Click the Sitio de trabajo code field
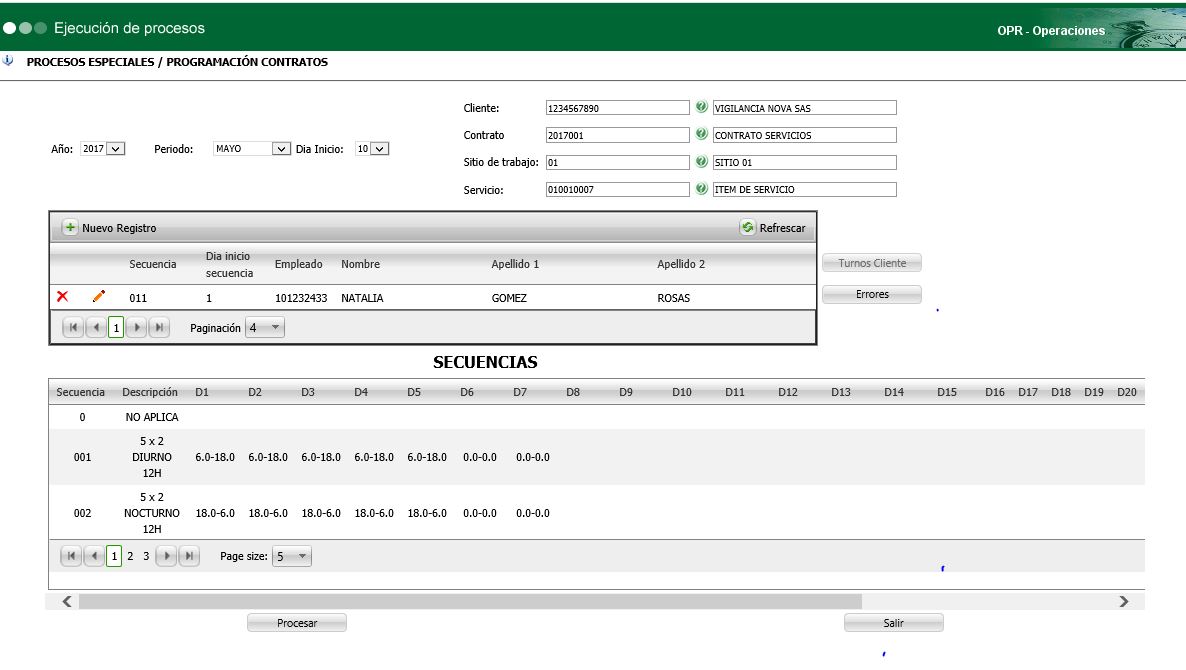Screen dimensions: 1186x670 click(x=617, y=163)
